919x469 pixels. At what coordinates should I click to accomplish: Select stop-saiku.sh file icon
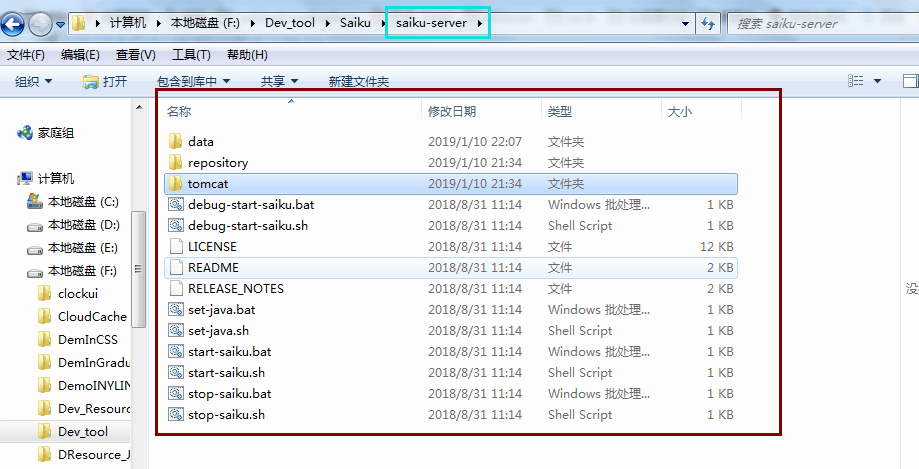(x=175, y=414)
